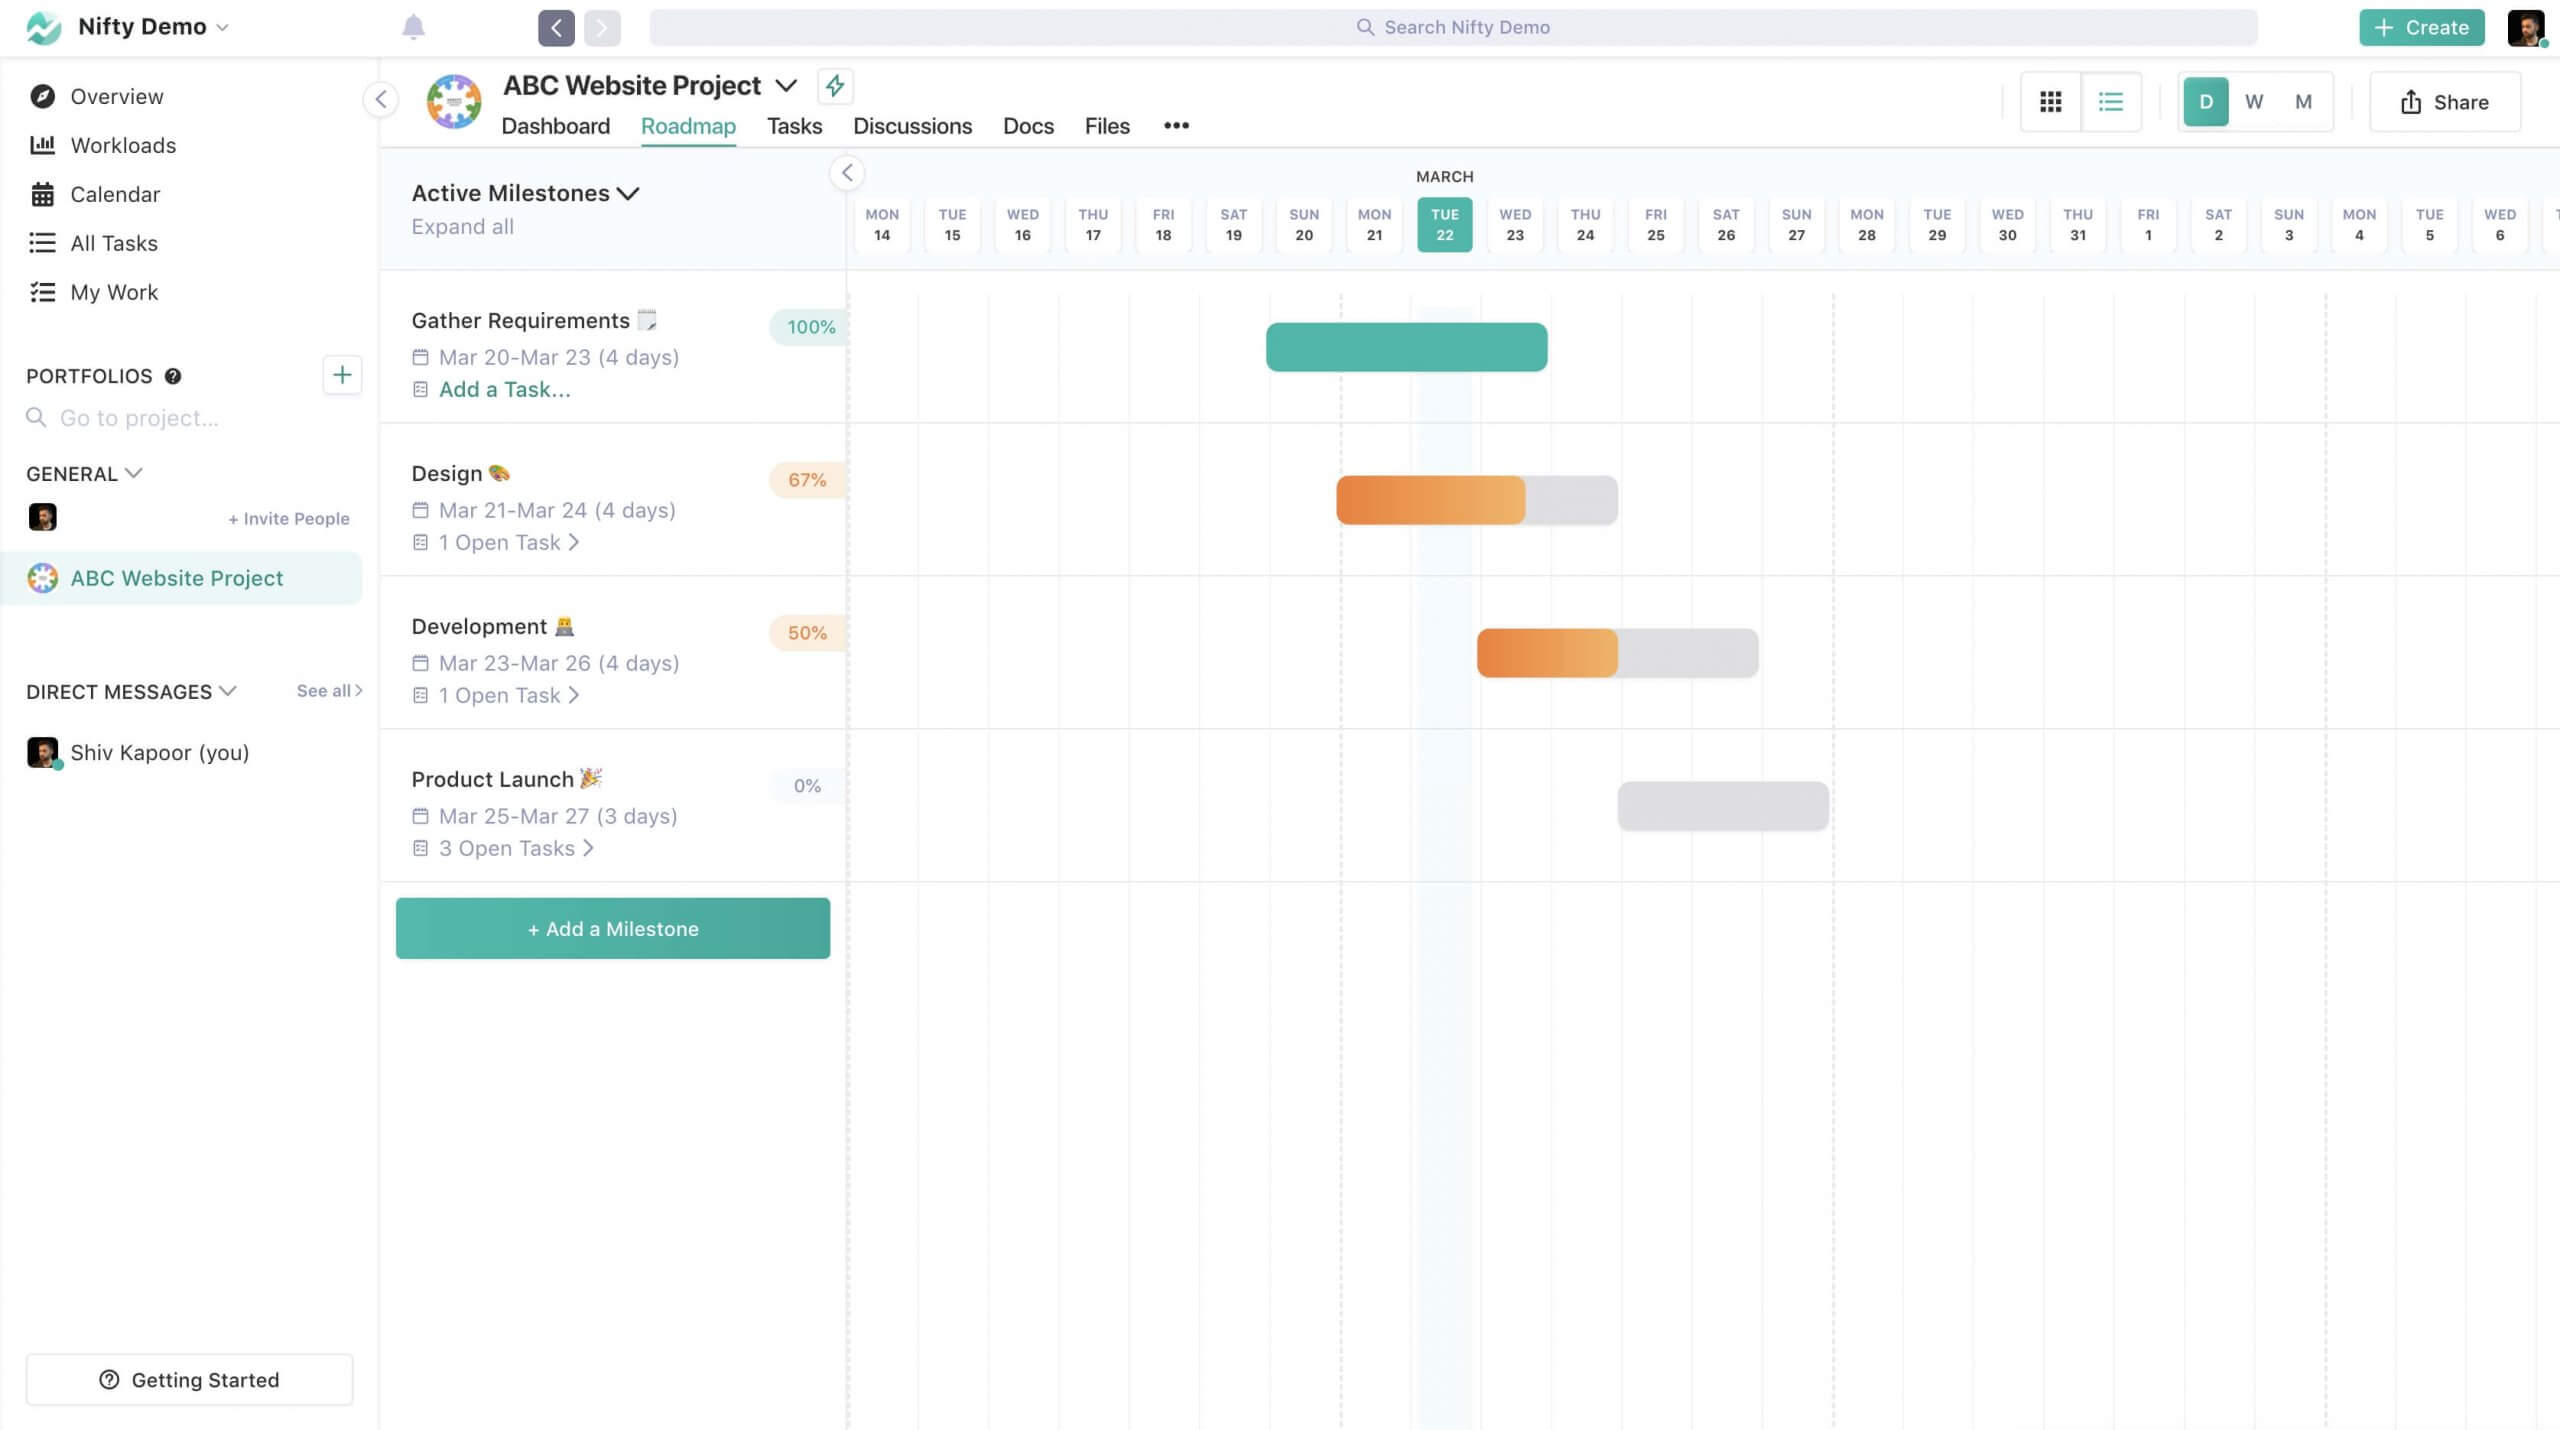Toggle weekly view with W button
Image resolution: width=2560 pixels, height=1430 pixels.
2254,100
